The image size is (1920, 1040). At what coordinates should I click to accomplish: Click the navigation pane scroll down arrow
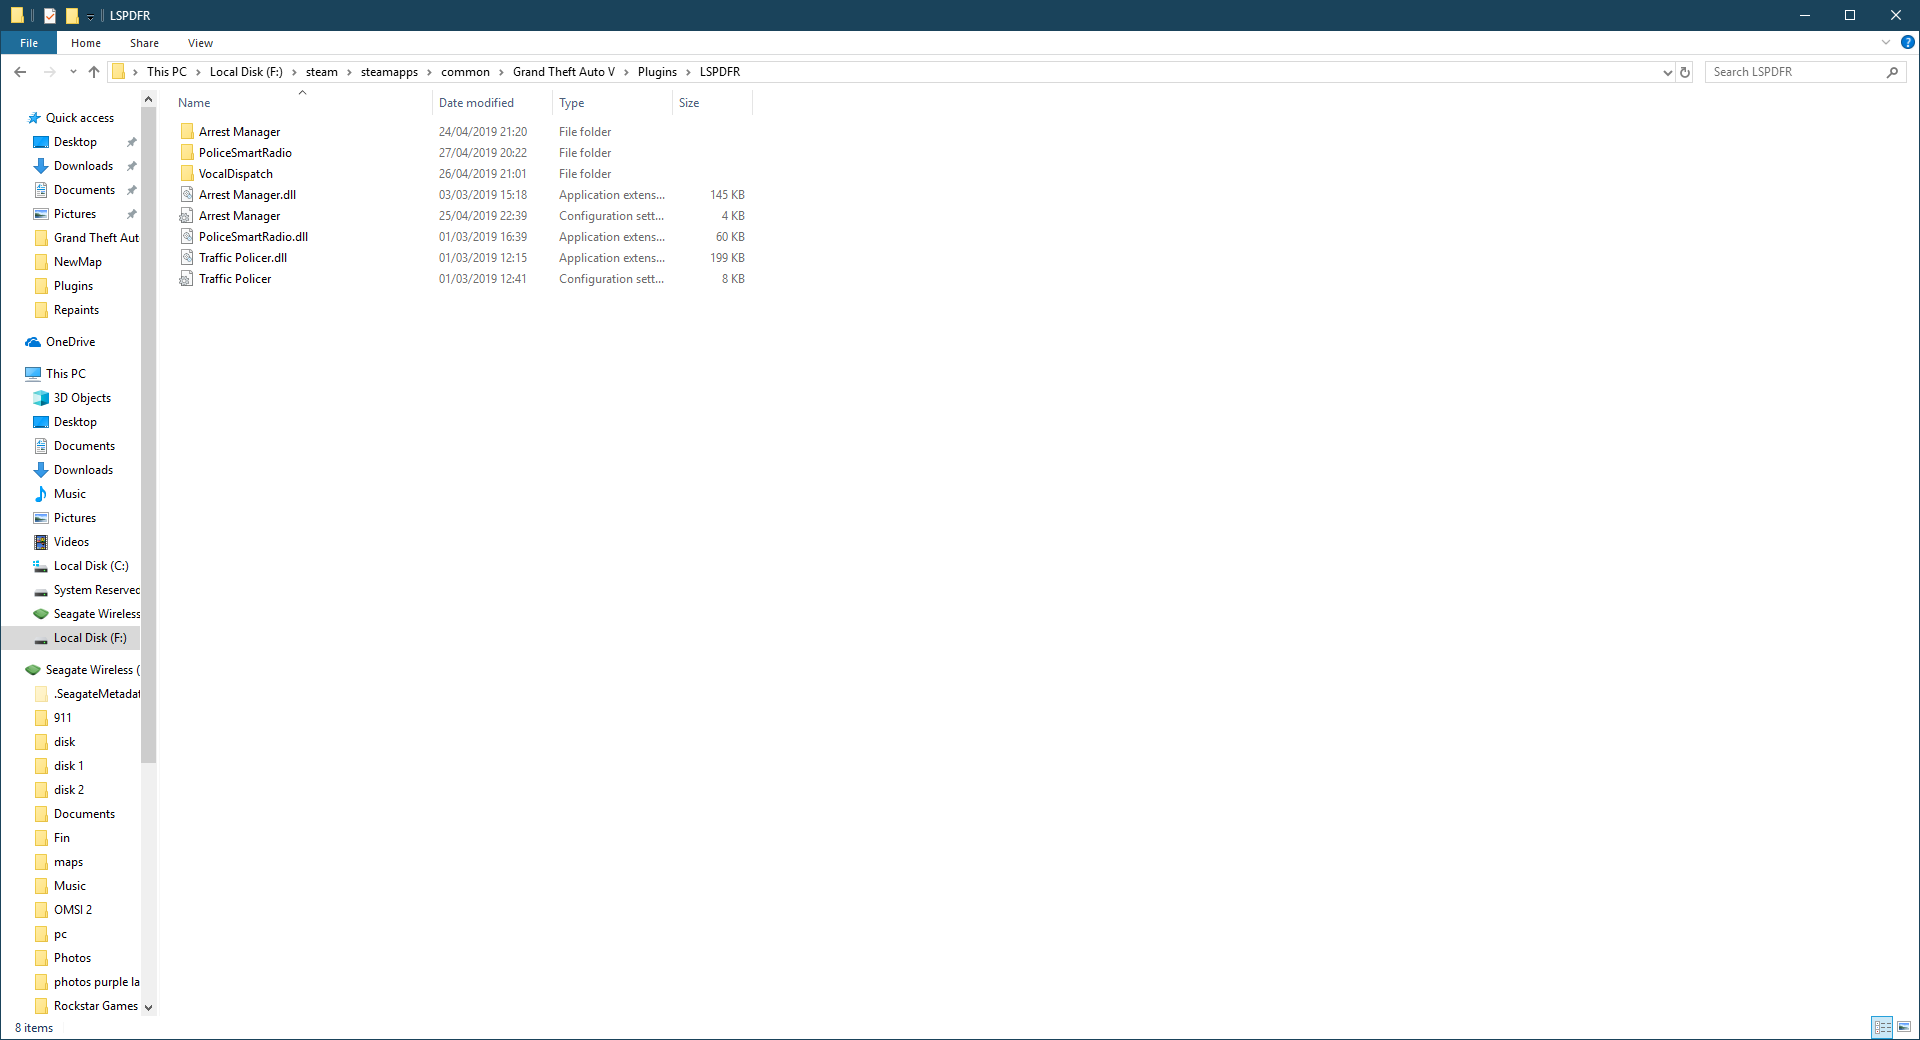click(x=148, y=1007)
